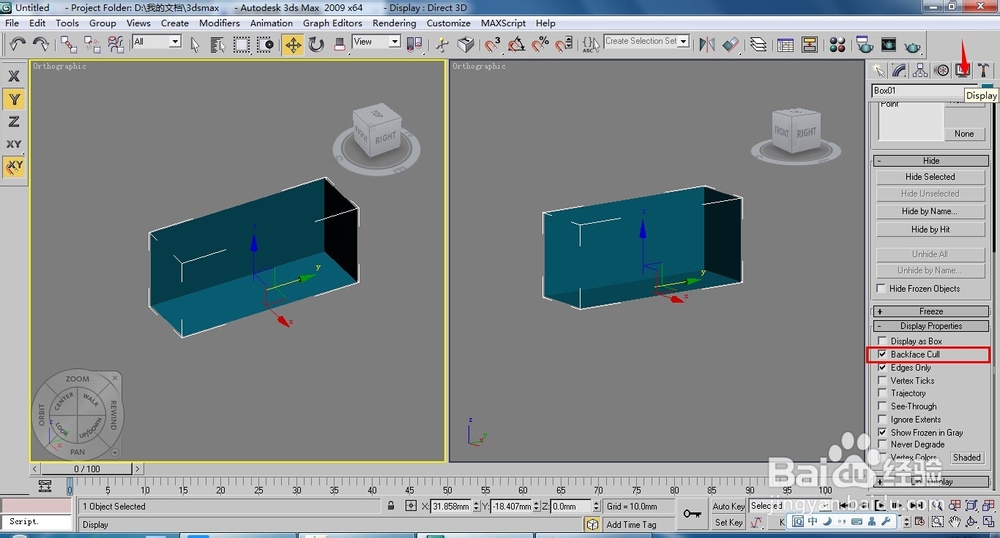Expand the Freeze rollout
Screen dimensions: 1000x538
pos(930,311)
